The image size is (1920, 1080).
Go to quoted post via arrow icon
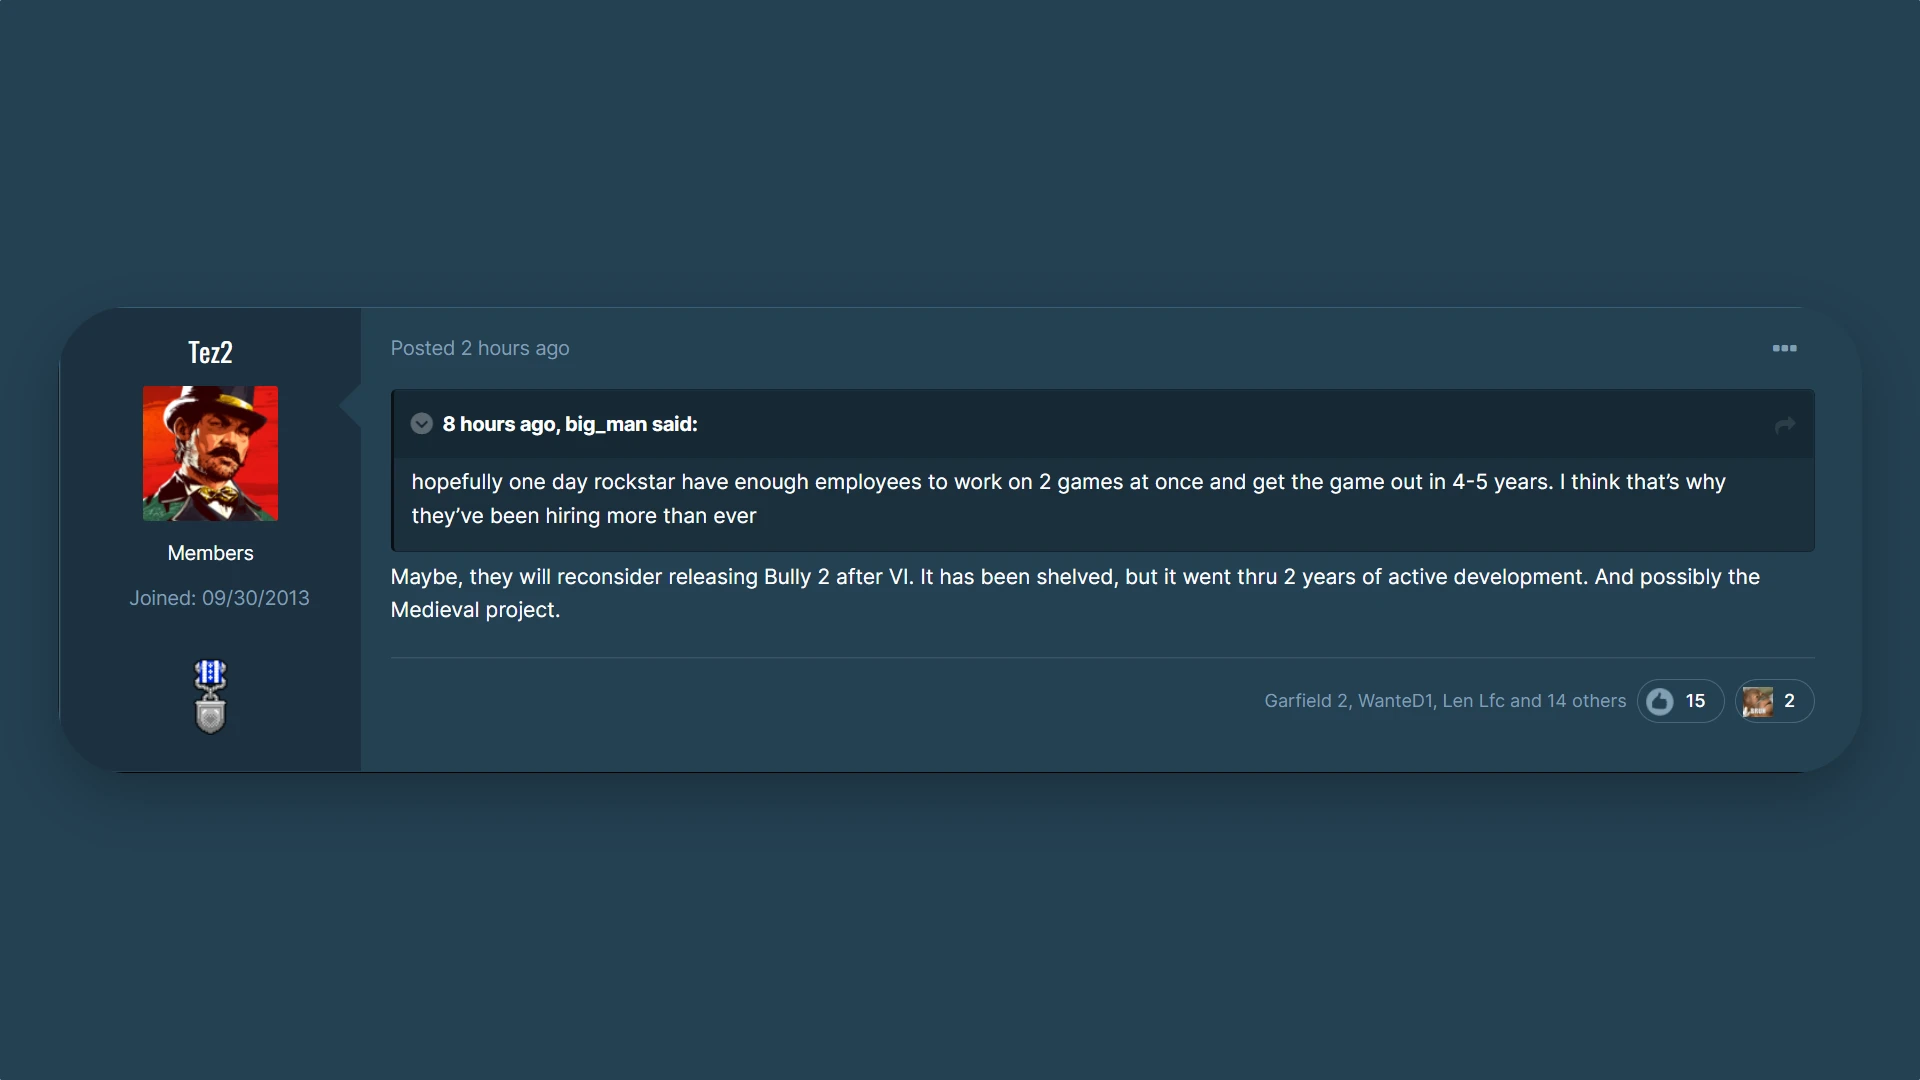point(1785,425)
